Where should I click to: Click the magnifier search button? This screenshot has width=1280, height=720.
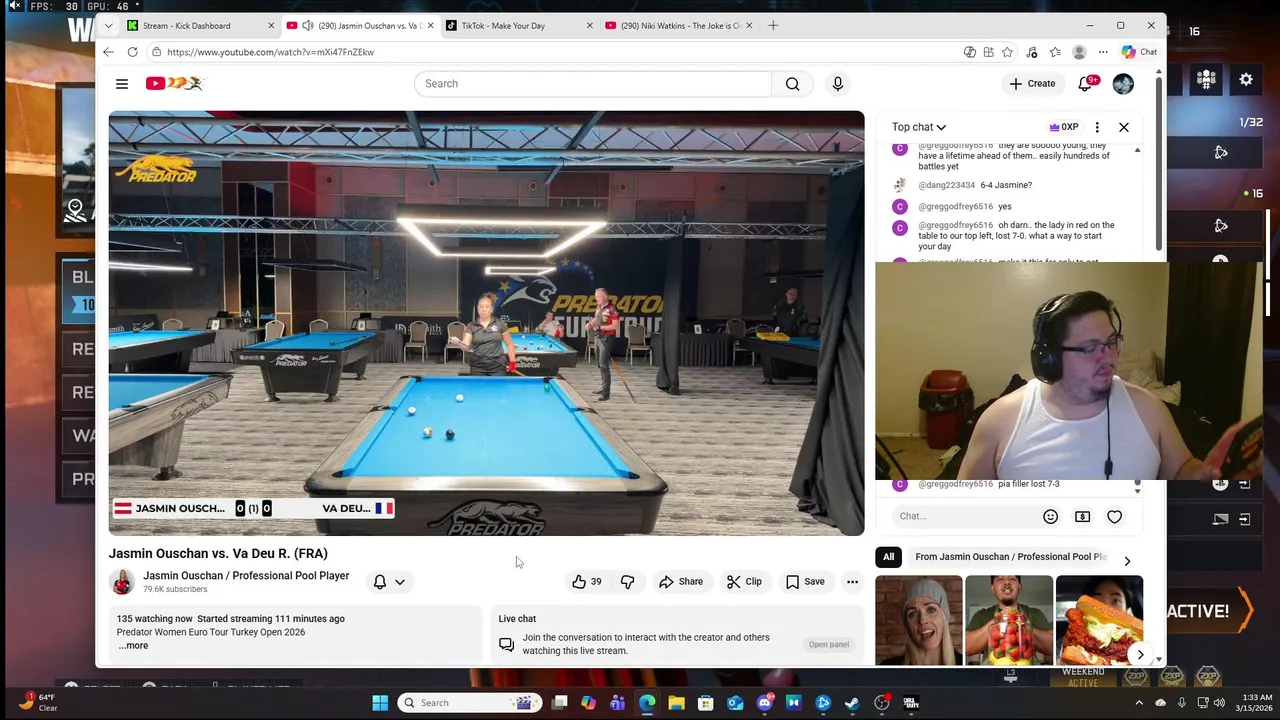[792, 84]
